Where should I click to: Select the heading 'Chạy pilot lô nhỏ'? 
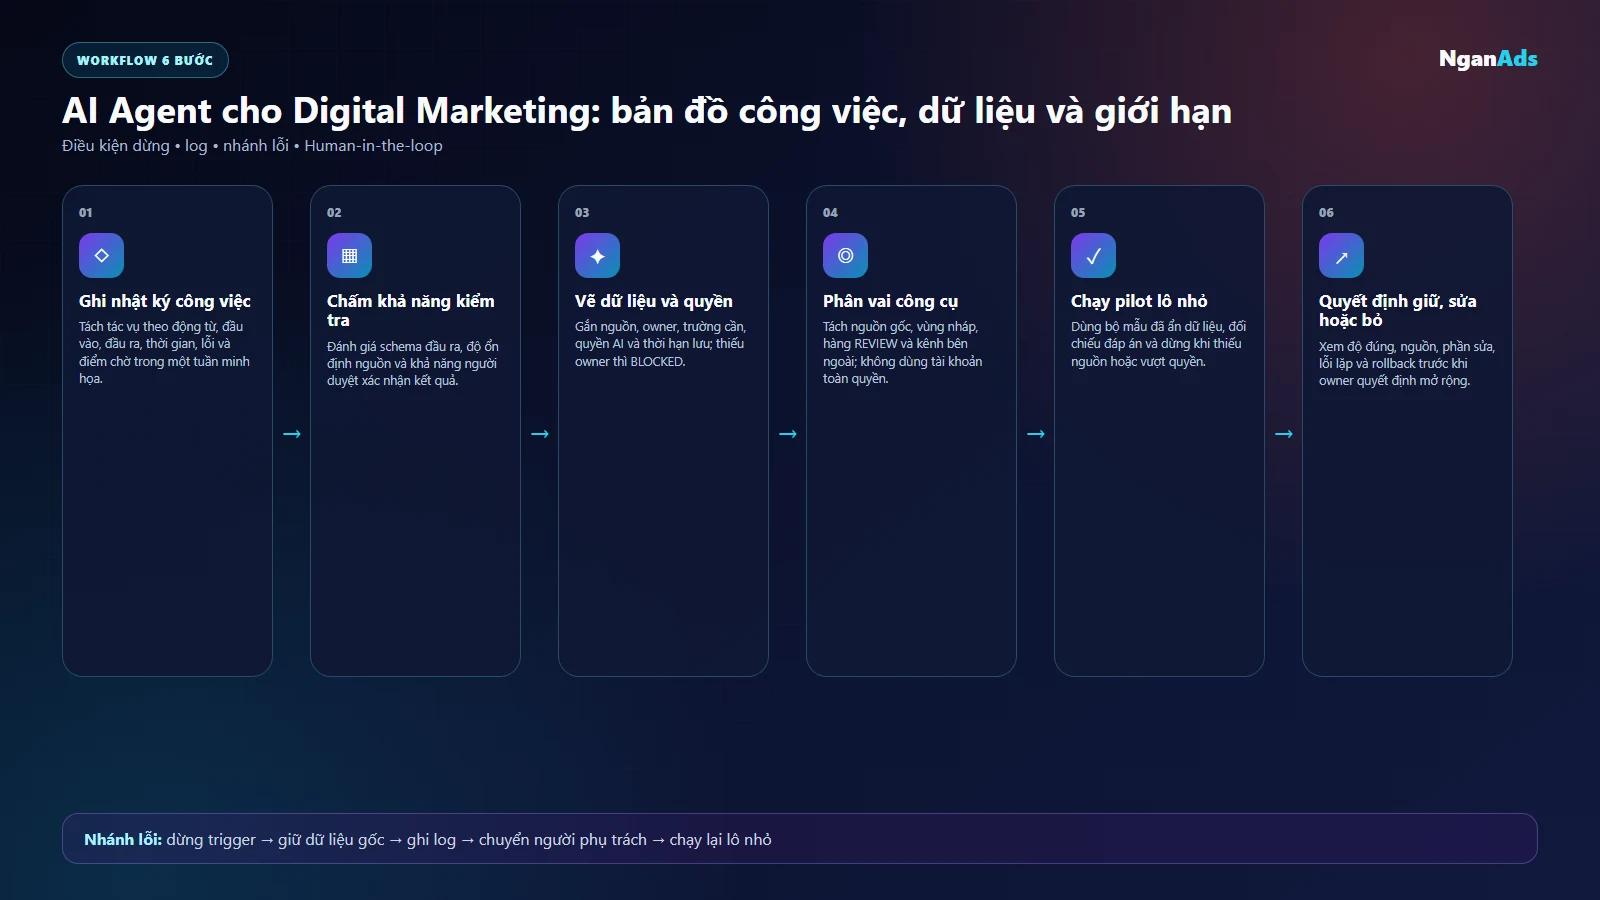1139,301
